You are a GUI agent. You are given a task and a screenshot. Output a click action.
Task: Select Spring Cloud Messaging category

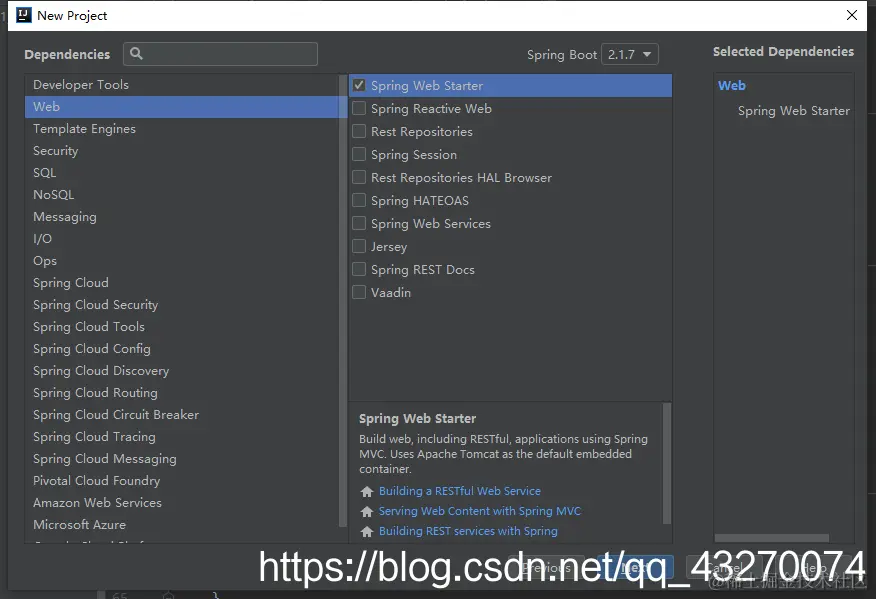[x=182, y=458]
